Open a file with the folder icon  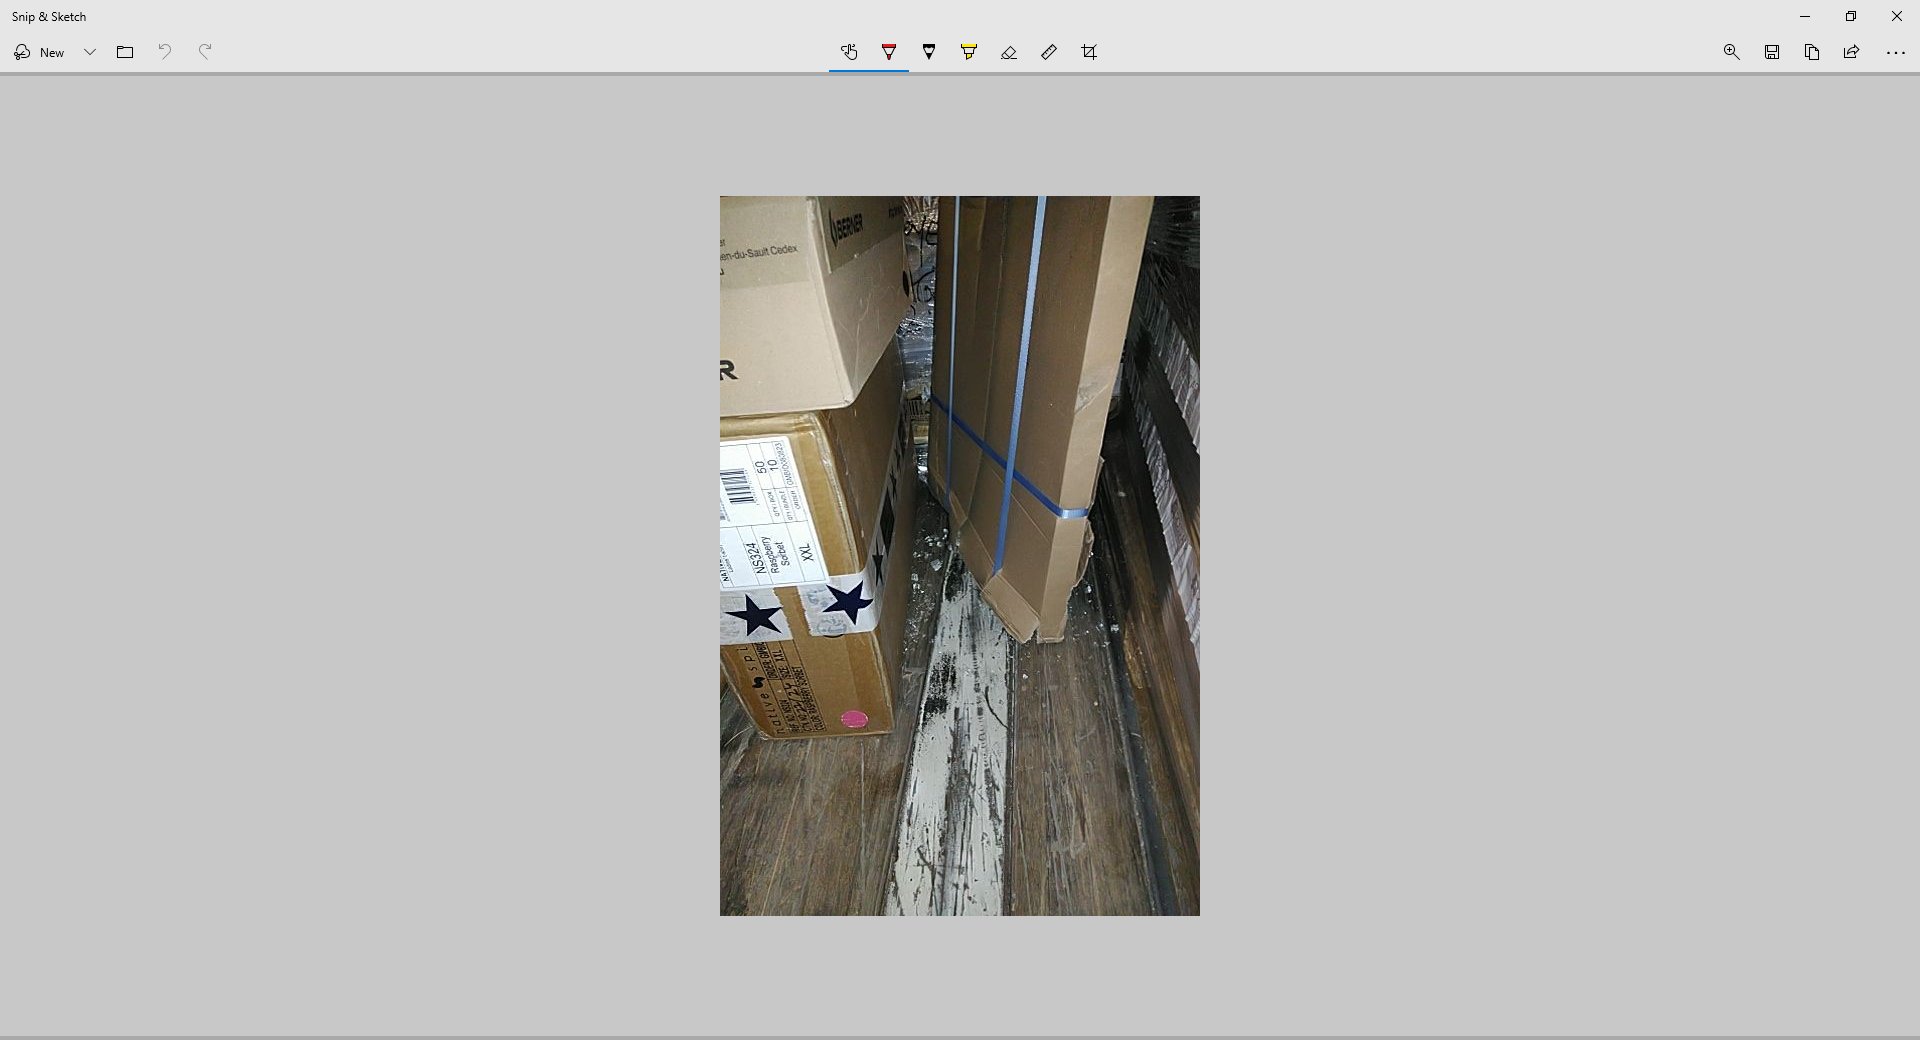[125, 52]
